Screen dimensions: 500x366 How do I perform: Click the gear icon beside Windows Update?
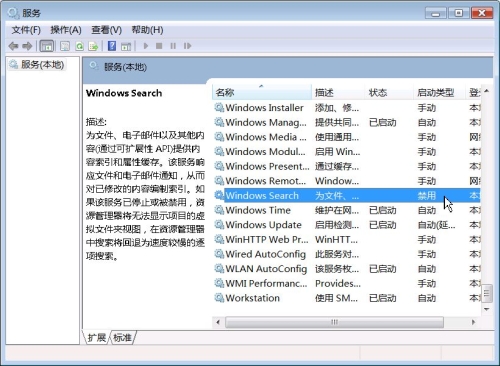point(219,225)
